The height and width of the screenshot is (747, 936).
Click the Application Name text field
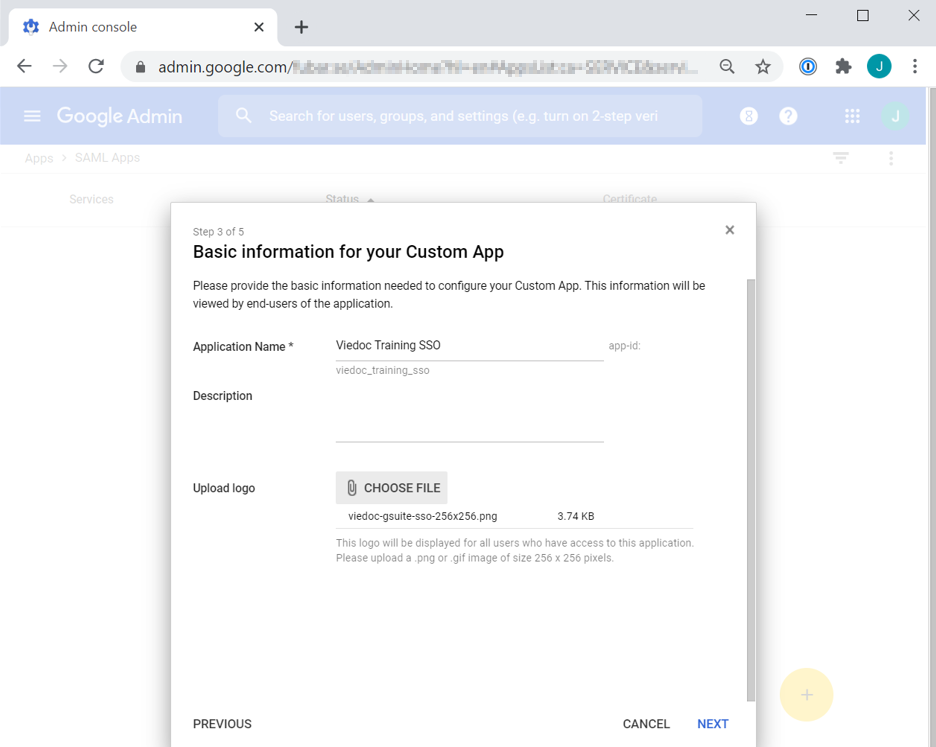point(469,346)
